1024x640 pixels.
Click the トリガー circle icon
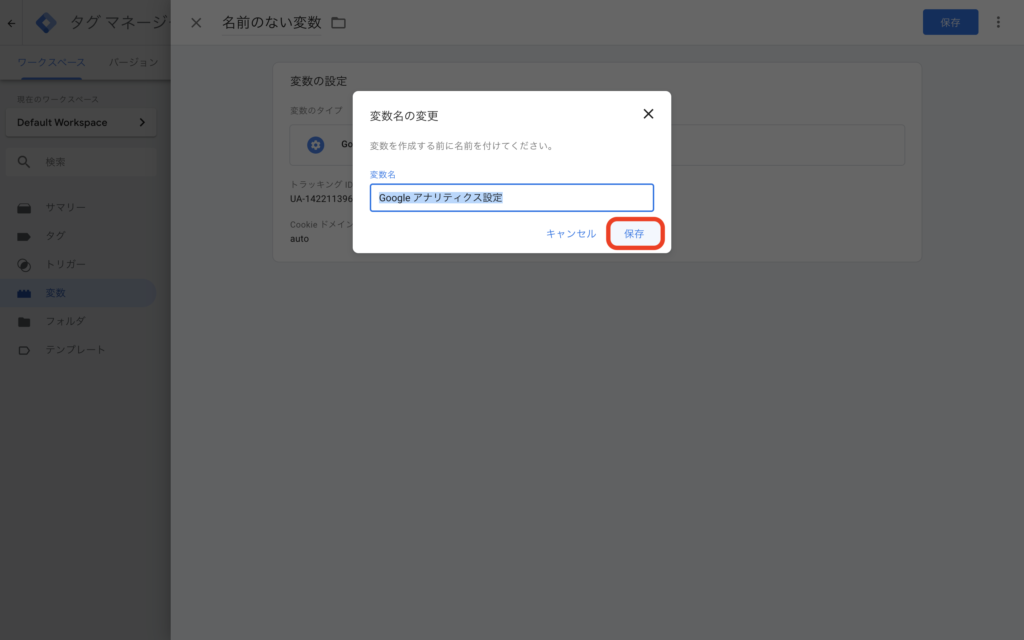tap(24, 265)
